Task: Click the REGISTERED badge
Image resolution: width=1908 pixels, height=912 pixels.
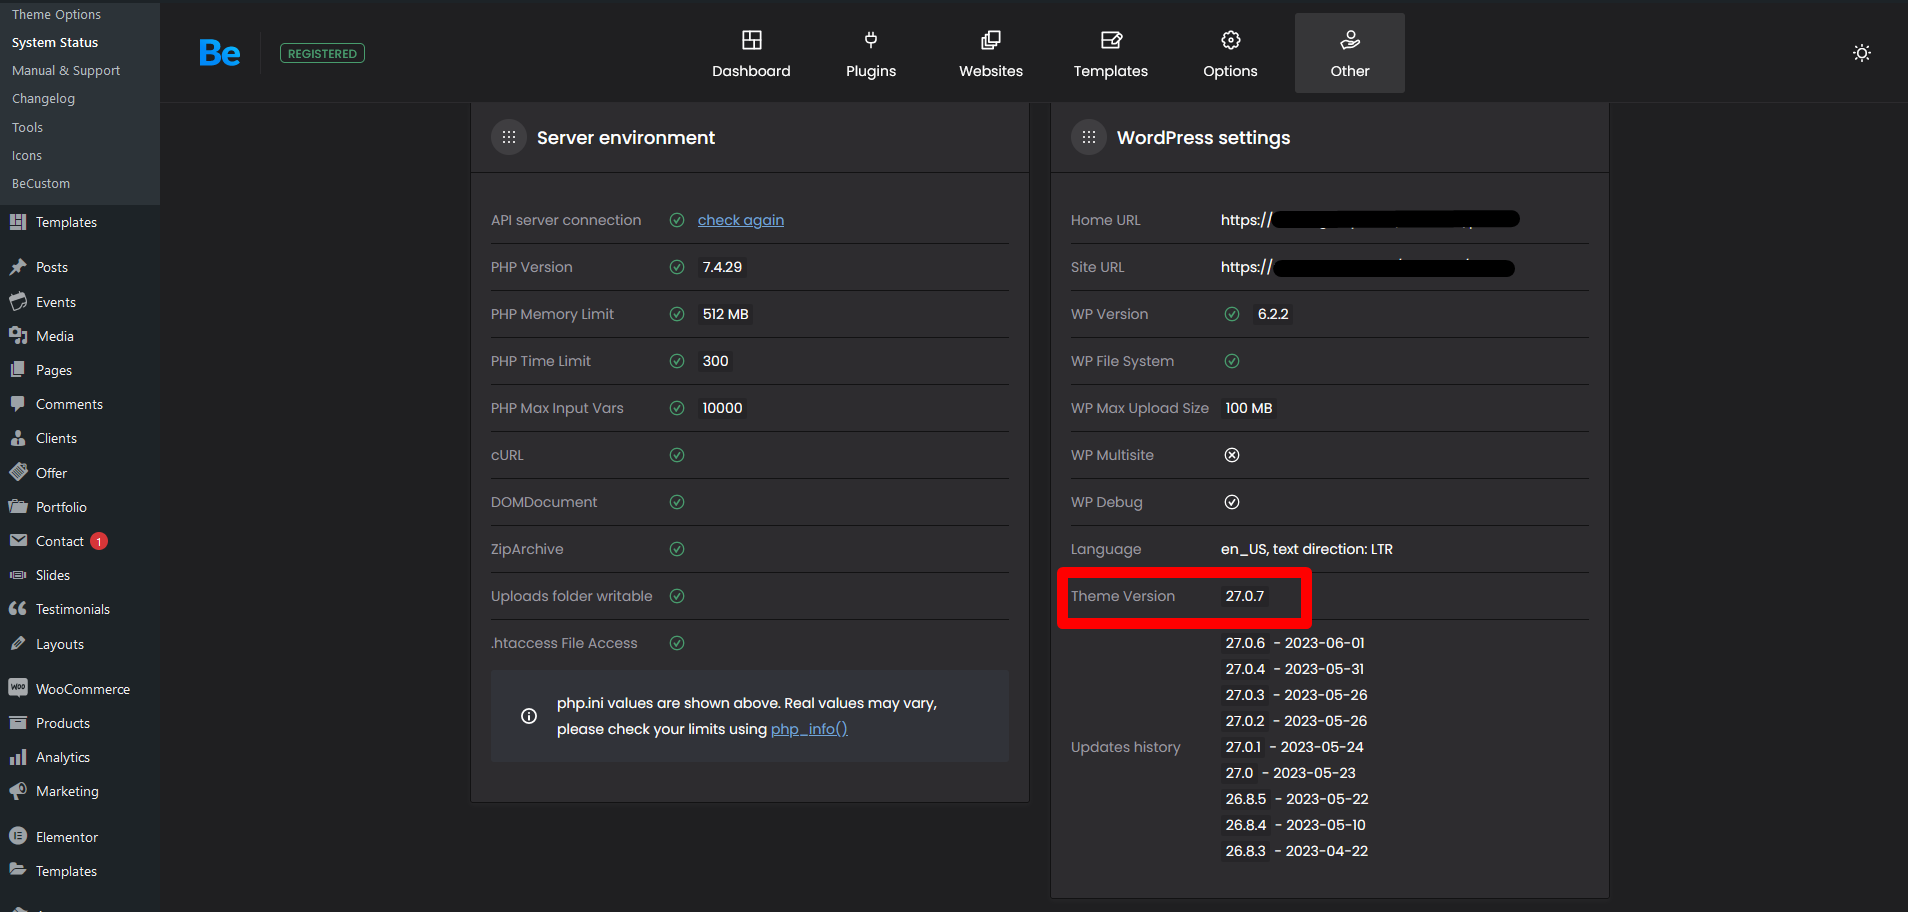Action: [x=322, y=53]
